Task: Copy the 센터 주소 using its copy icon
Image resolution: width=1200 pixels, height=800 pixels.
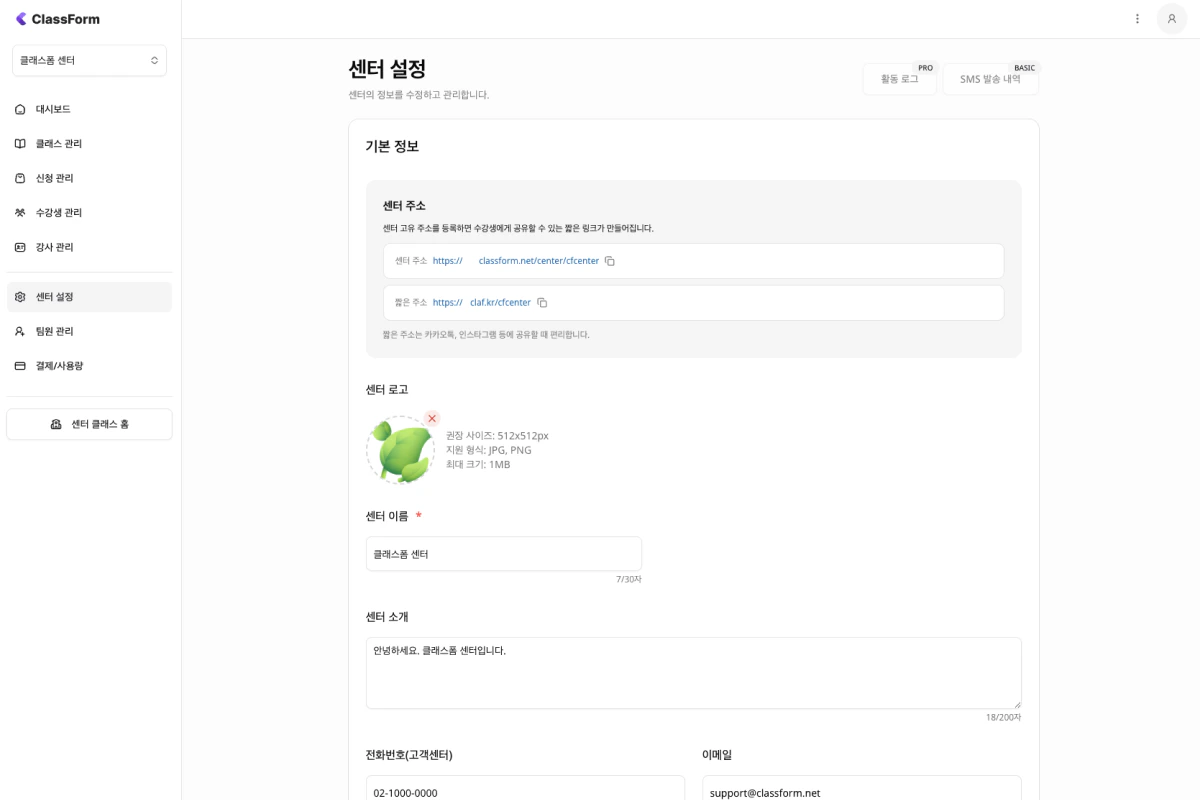Action: coord(610,260)
